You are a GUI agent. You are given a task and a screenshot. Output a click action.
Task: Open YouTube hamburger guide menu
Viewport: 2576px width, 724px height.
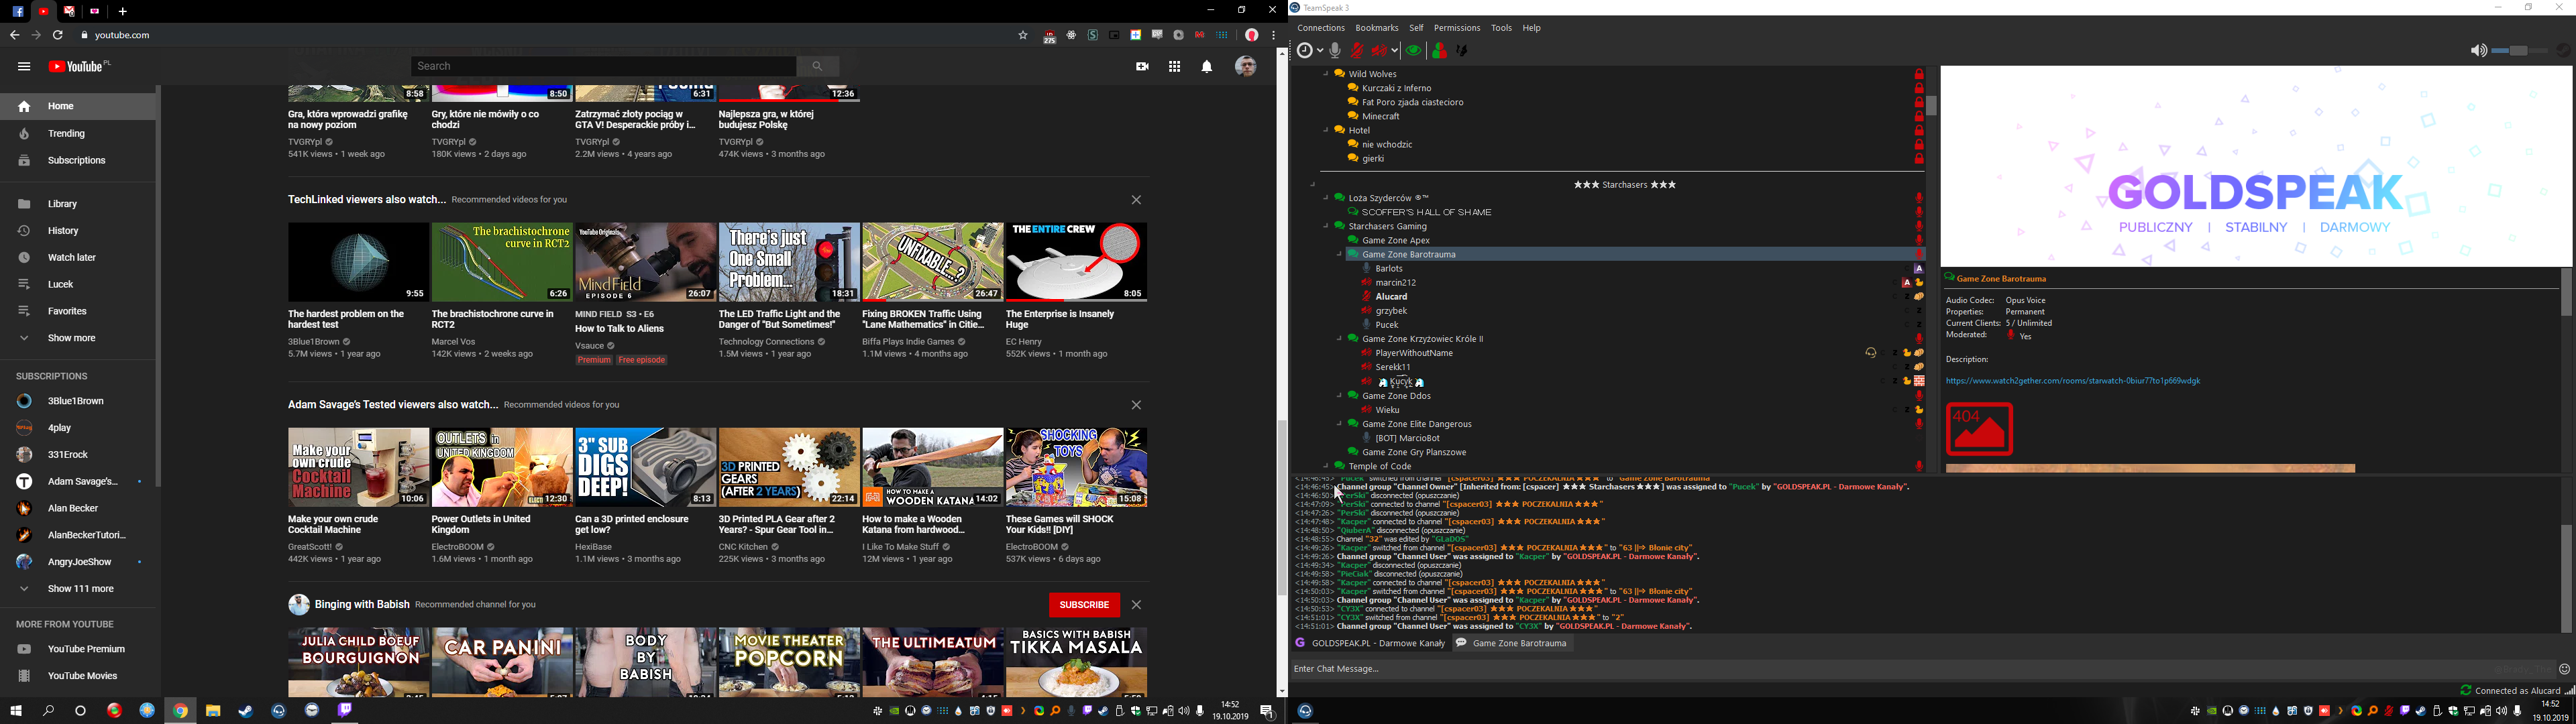pyautogui.click(x=24, y=67)
